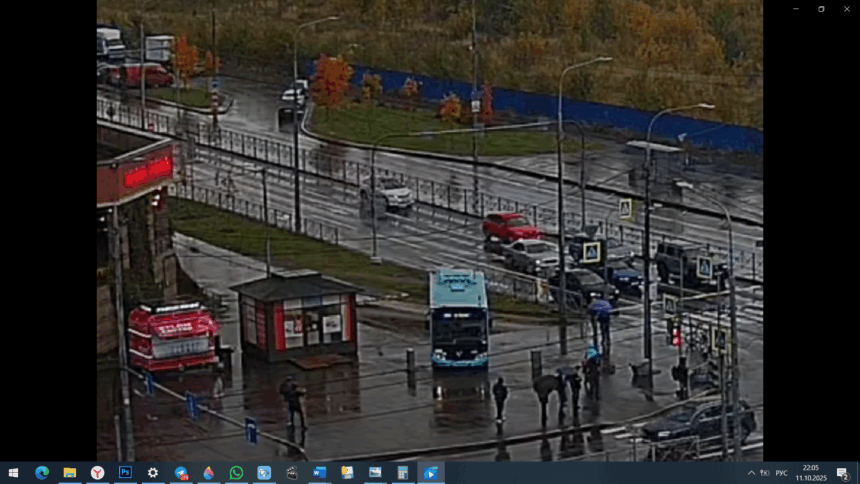
Task: Click the active video player taskbar icon
Action: point(431,473)
